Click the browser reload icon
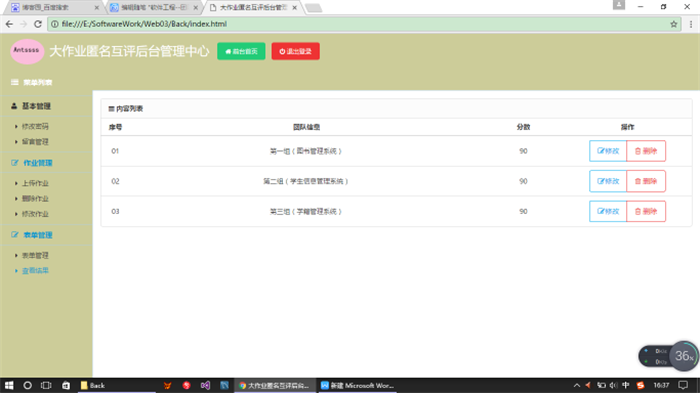Screen dimensions: 700x393 (38, 24)
